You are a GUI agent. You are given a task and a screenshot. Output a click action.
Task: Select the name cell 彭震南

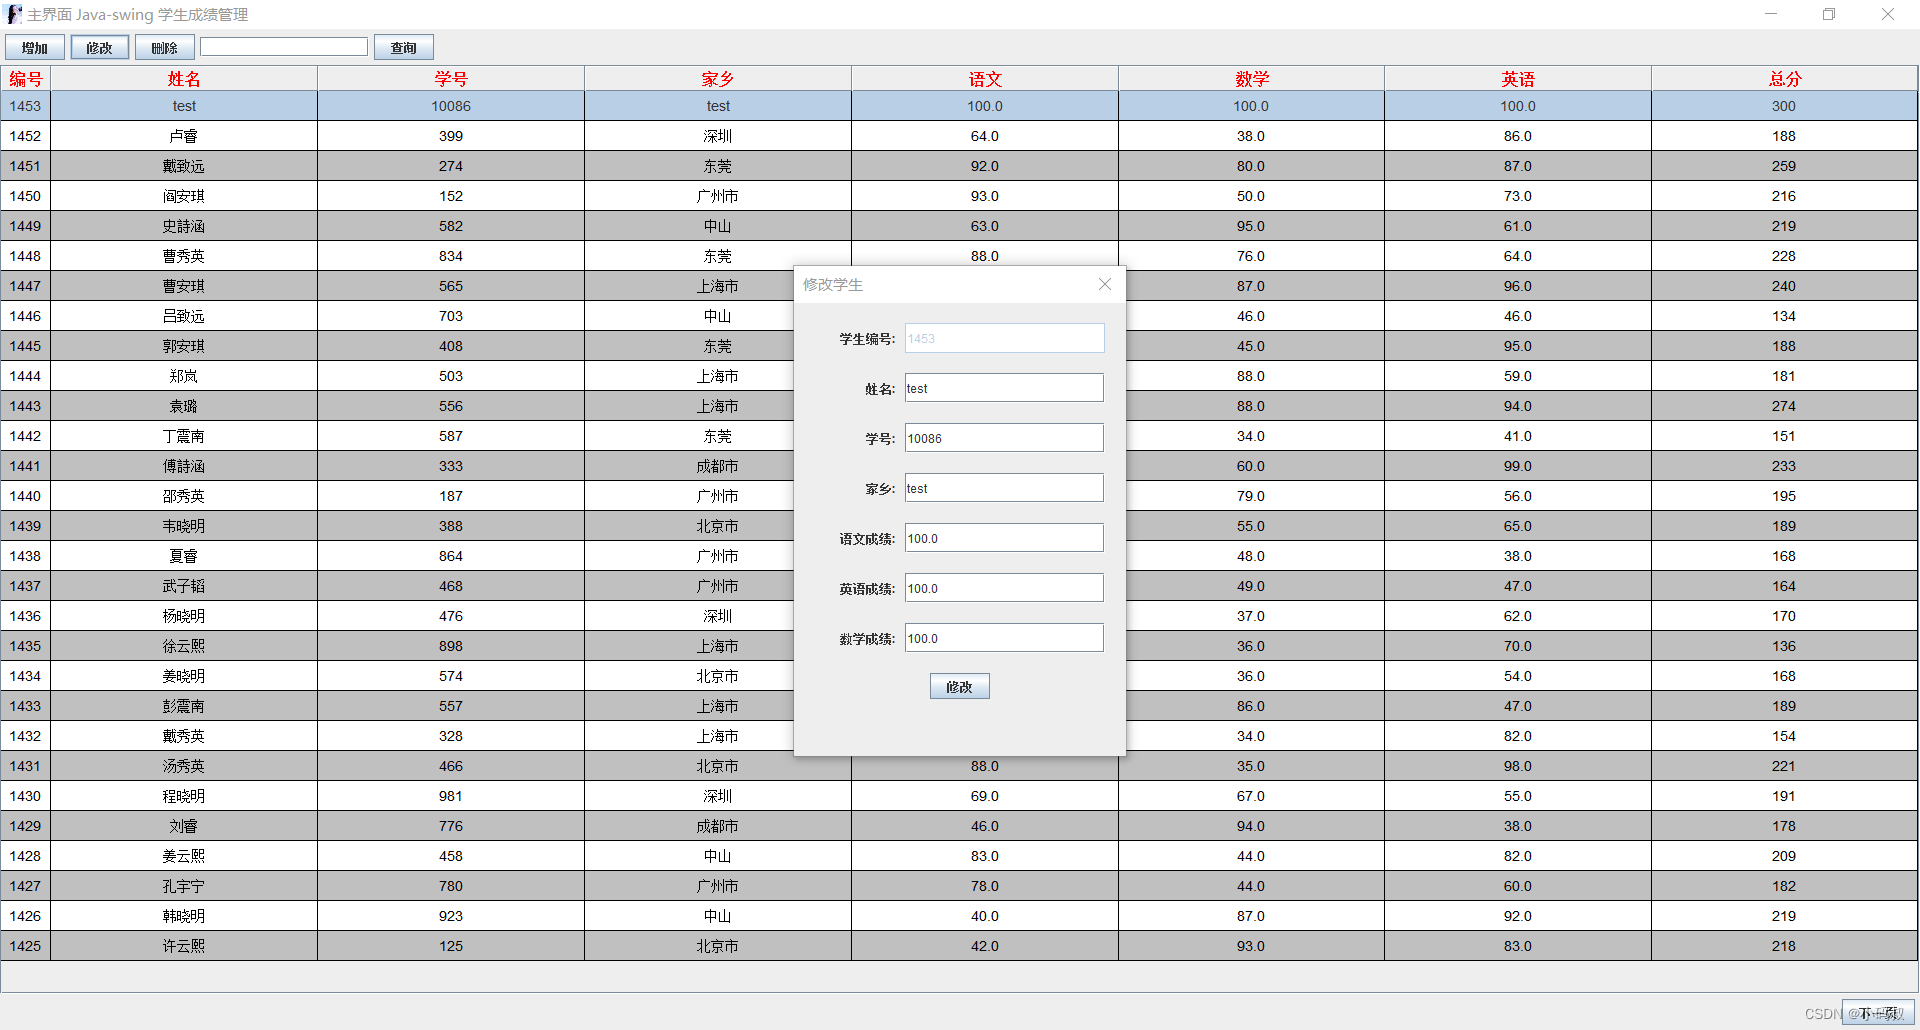click(x=184, y=706)
